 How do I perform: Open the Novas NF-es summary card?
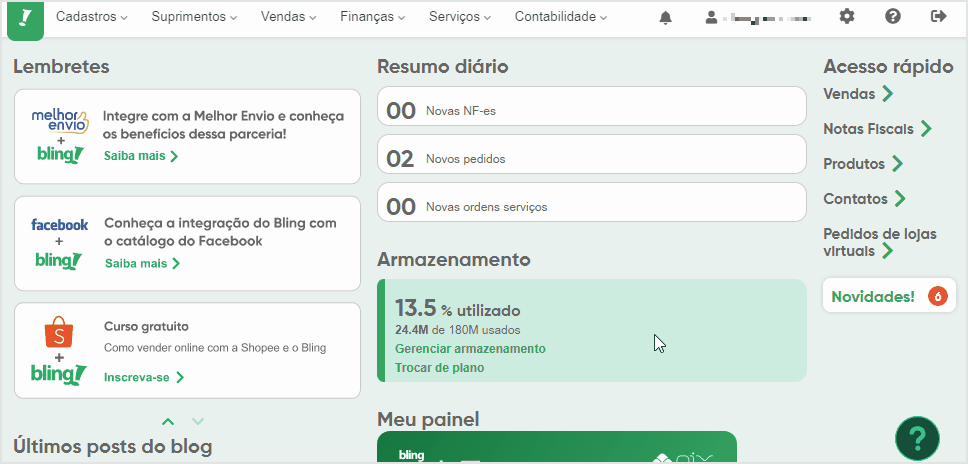point(591,106)
